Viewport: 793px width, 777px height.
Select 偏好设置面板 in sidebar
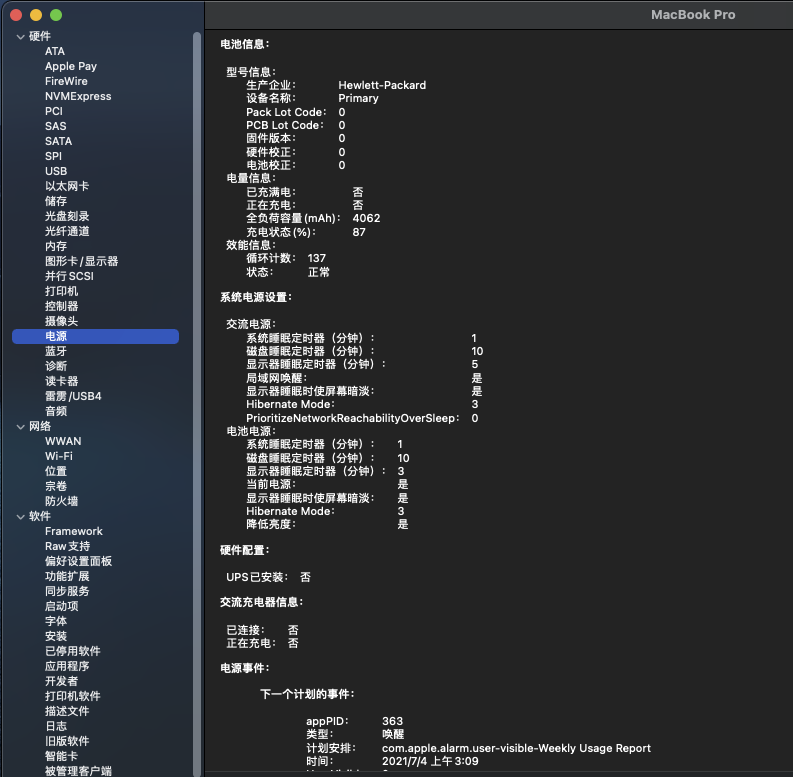coord(78,562)
